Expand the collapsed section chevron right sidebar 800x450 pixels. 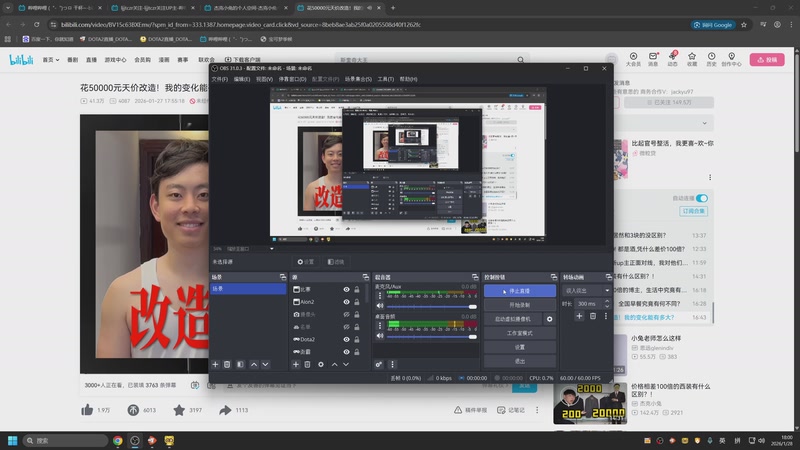point(705,123)
